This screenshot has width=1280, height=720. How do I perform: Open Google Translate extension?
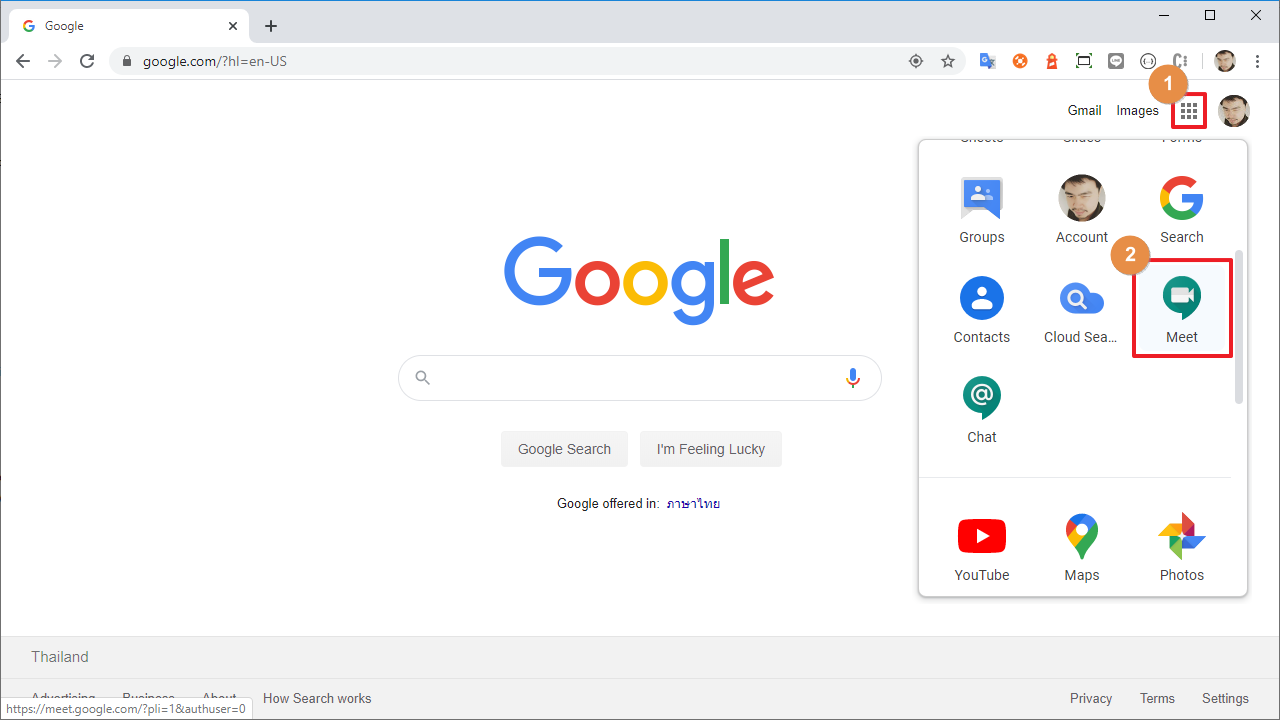click(987, 61)
